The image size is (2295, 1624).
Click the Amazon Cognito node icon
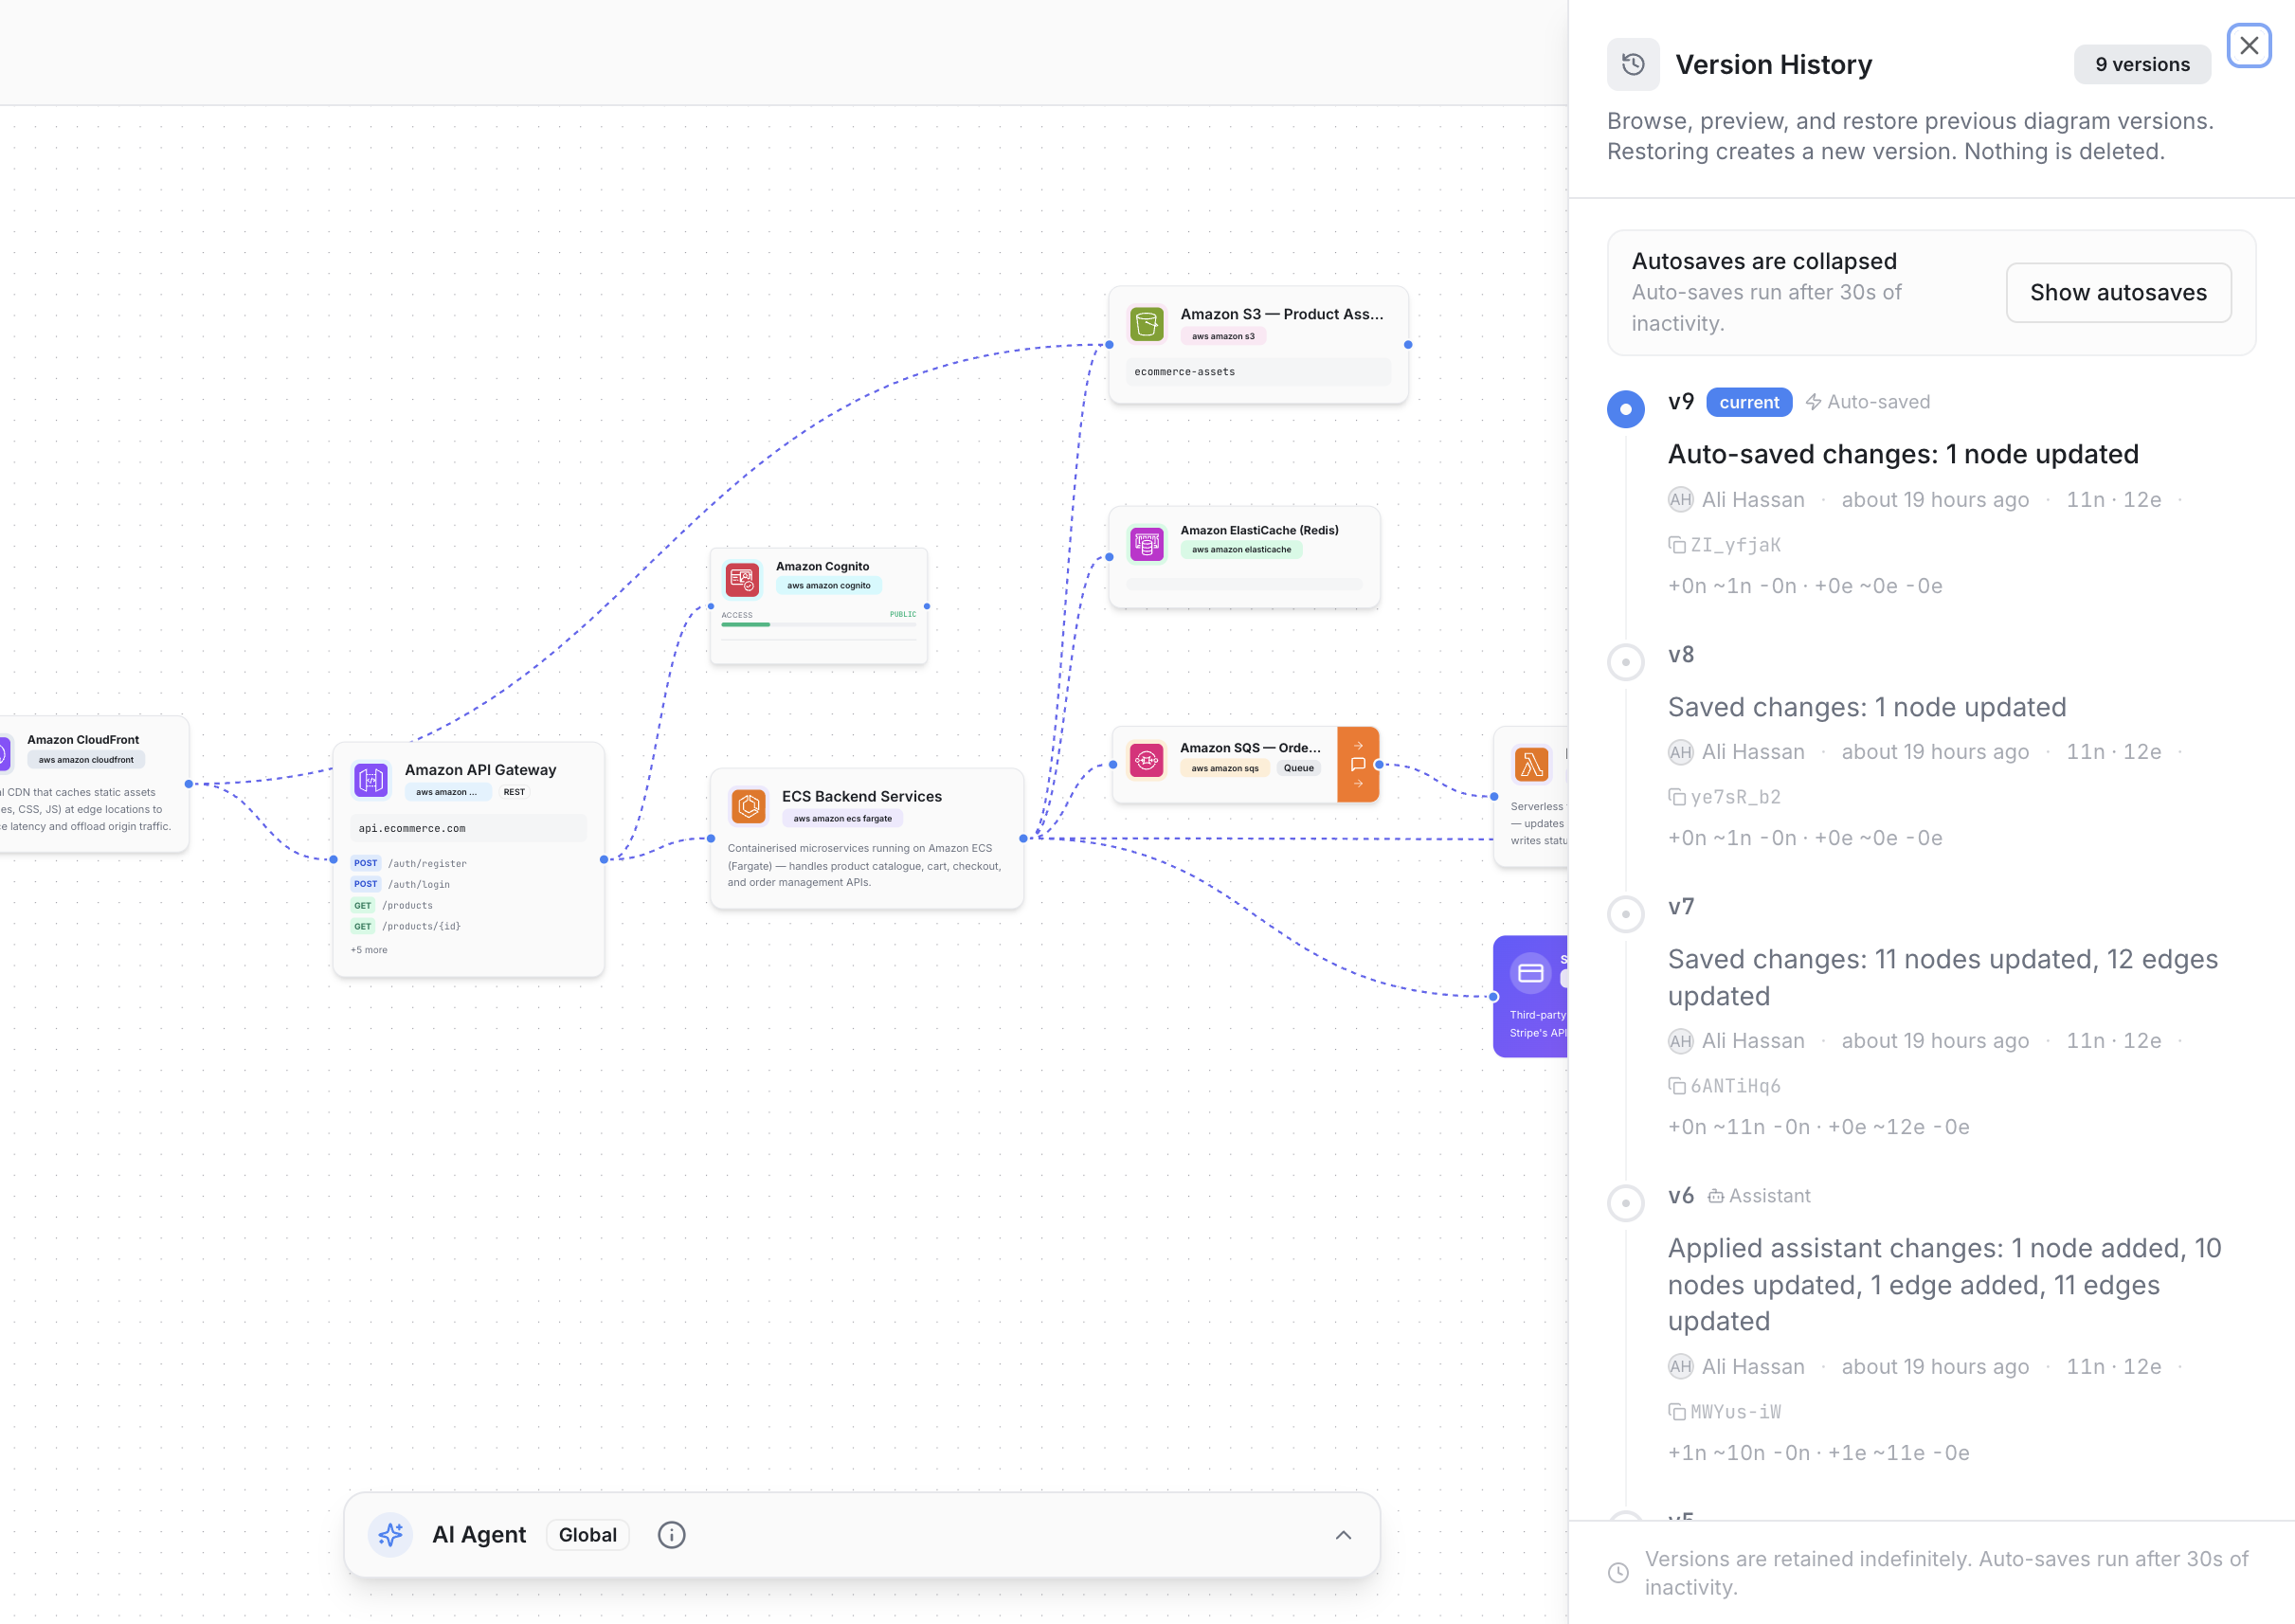click(741, 579)
